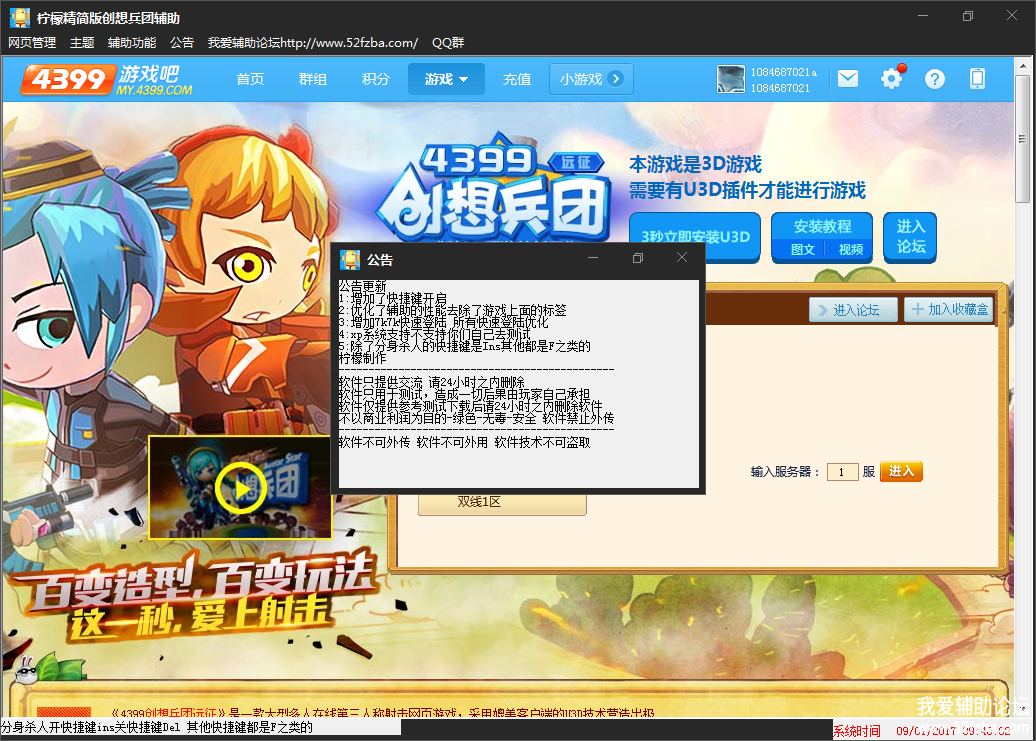
Task: Click the 3秒立即安装U3D button
Action: [x=695, y=237]
